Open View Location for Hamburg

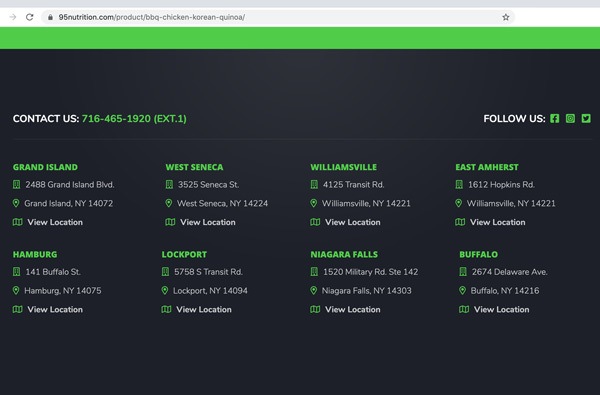(x=55, y=309)
